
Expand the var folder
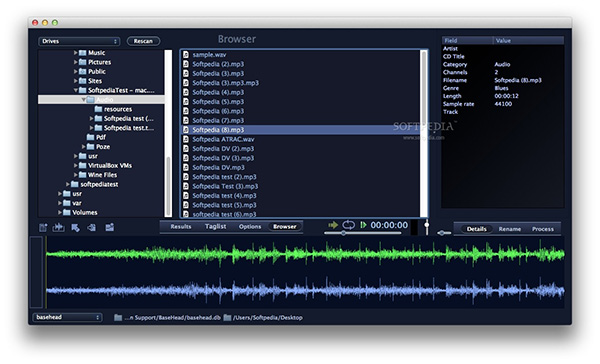click(60, 203)
